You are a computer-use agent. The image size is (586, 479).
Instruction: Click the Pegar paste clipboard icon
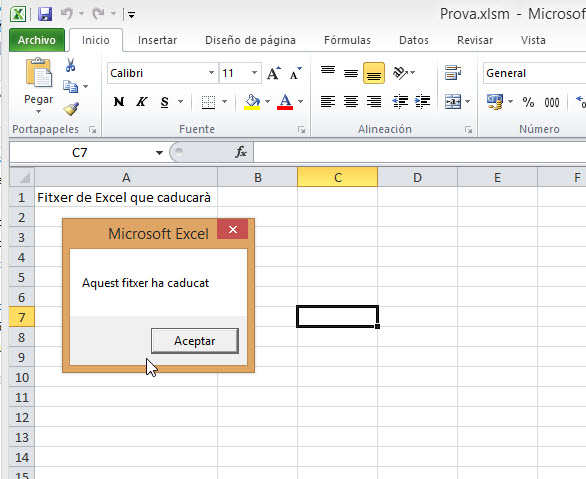click(38, 73)
